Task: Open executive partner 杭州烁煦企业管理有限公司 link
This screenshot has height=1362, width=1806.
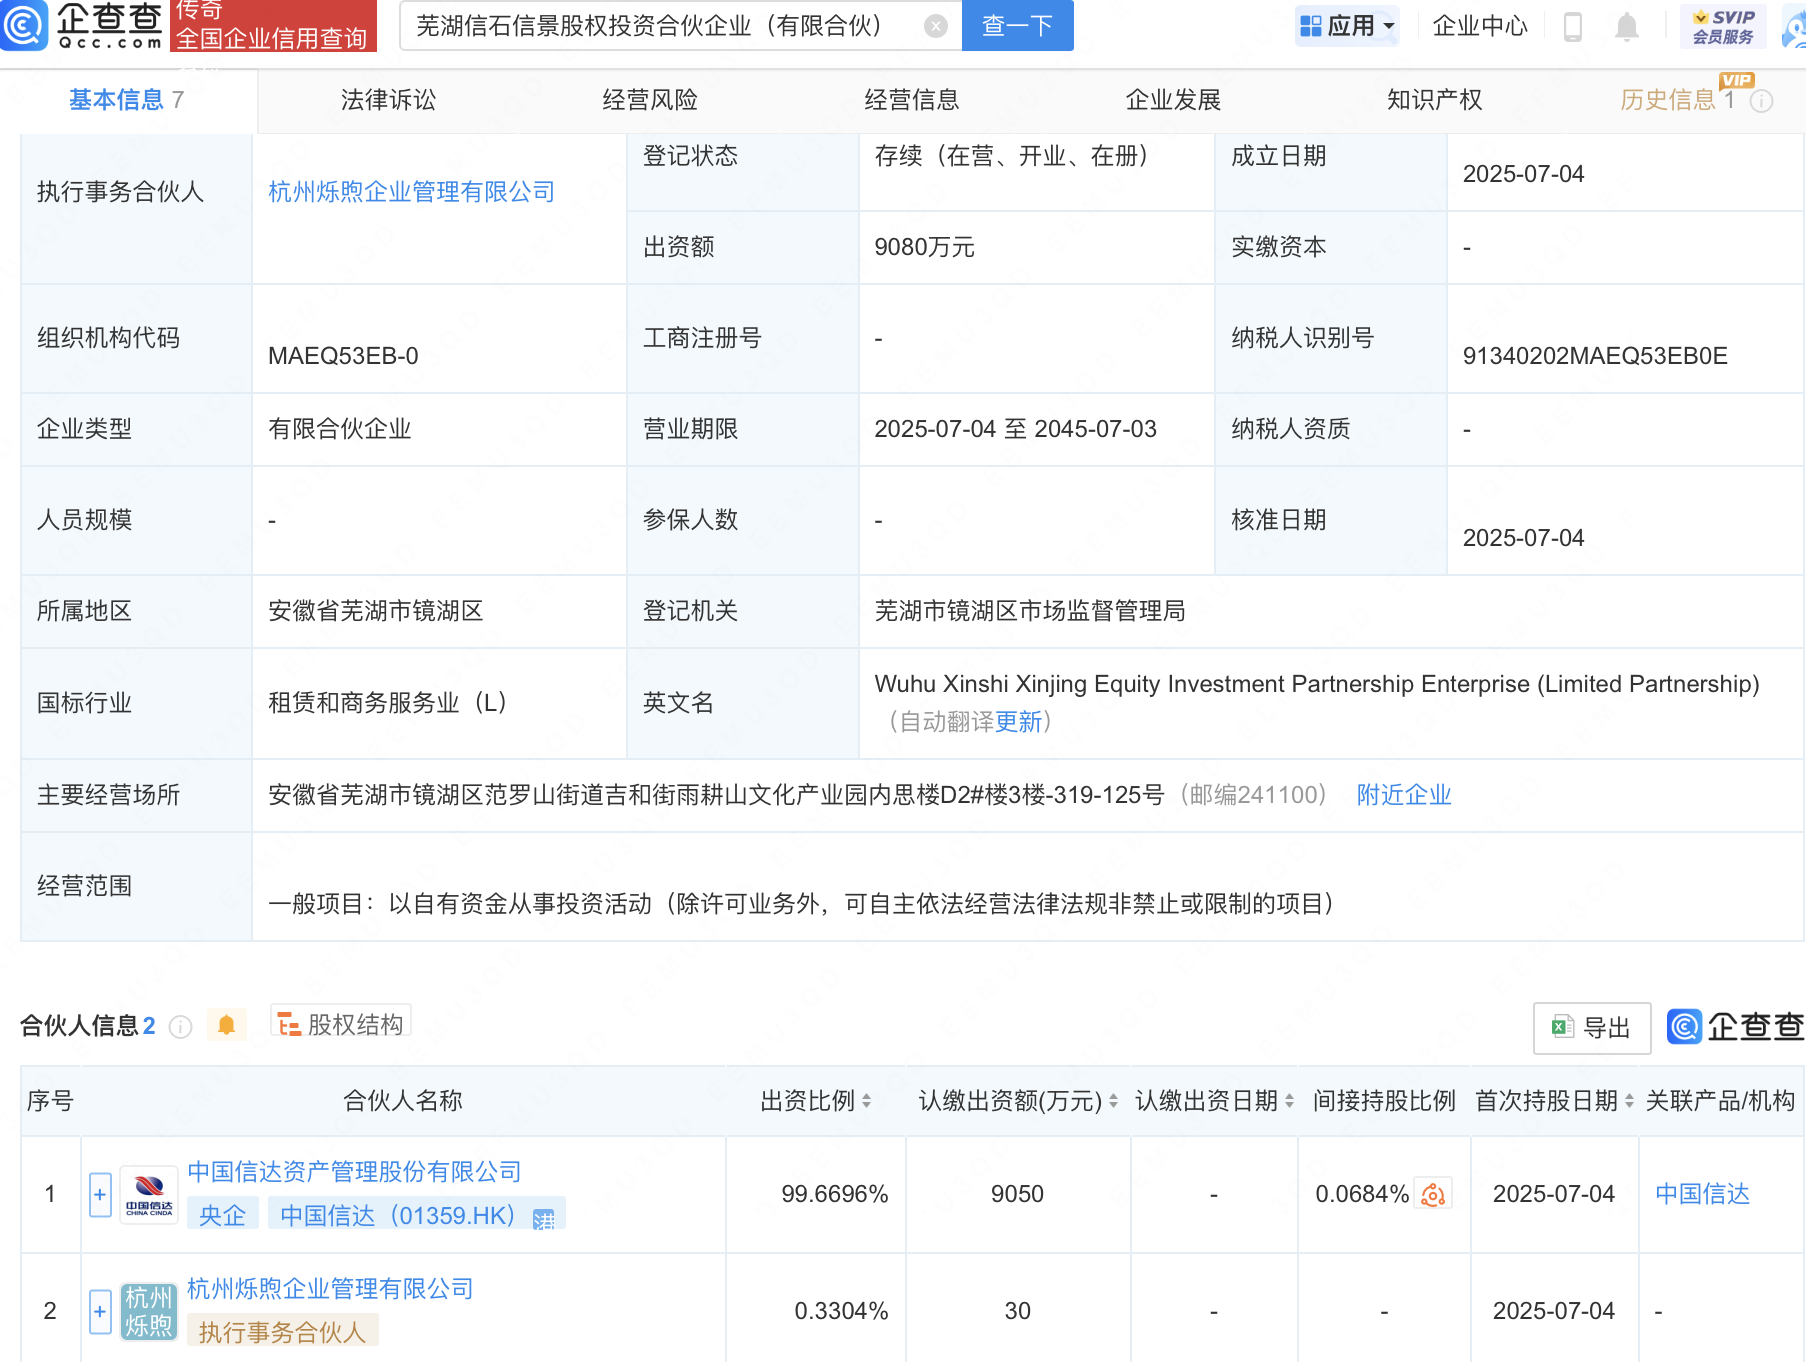Action: tap(411, 192)
